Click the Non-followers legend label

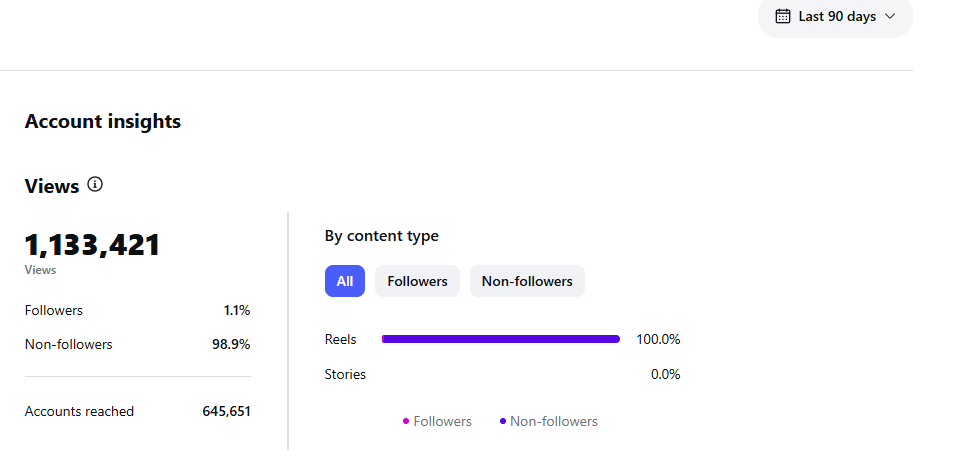[553, 421]
